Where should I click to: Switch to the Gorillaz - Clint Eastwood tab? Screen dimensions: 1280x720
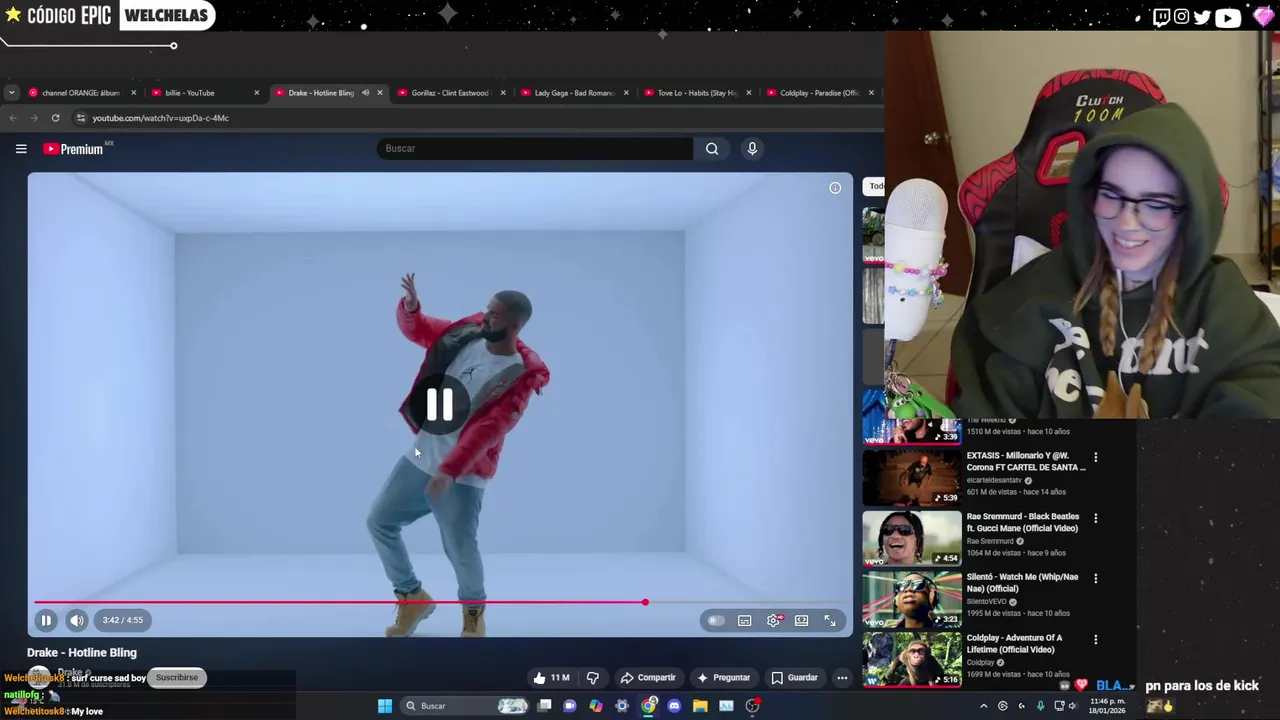click(x=450, y=93)
